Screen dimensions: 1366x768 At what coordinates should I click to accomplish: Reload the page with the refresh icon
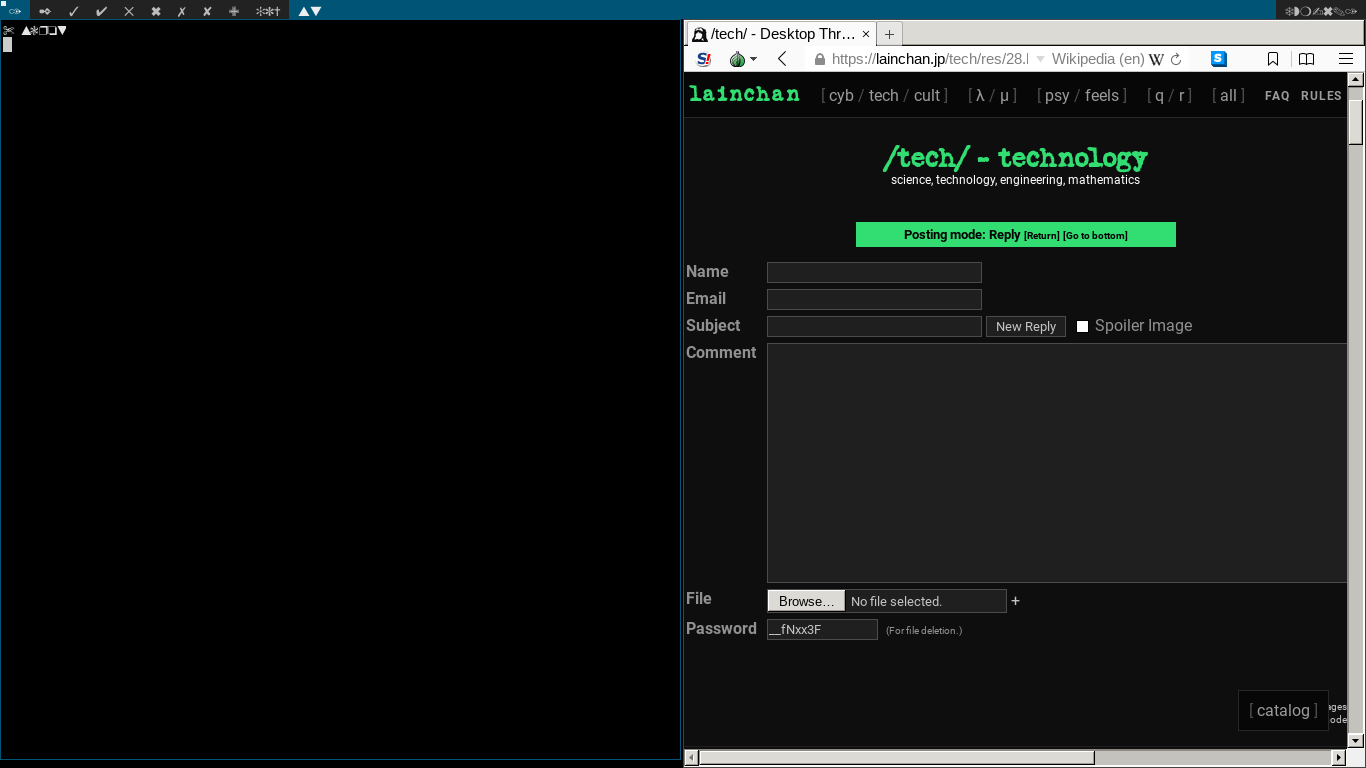1176,59
